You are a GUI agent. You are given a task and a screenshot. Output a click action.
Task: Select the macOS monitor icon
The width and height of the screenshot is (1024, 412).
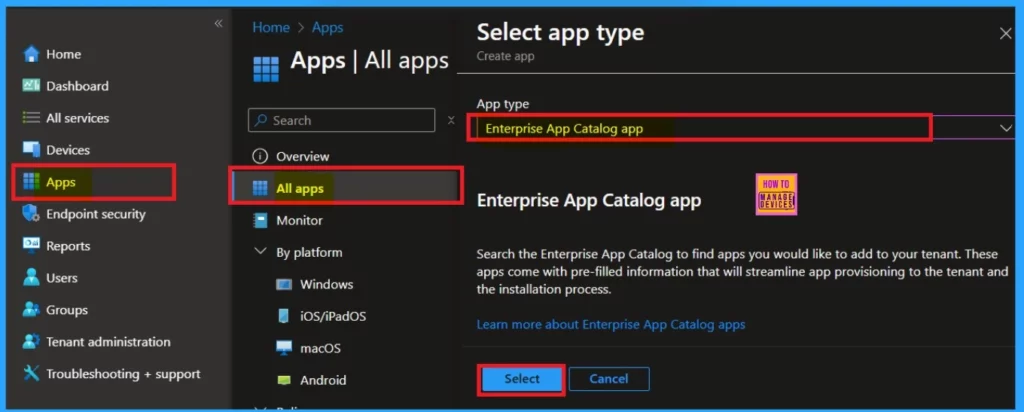click(x=283, y=348)
